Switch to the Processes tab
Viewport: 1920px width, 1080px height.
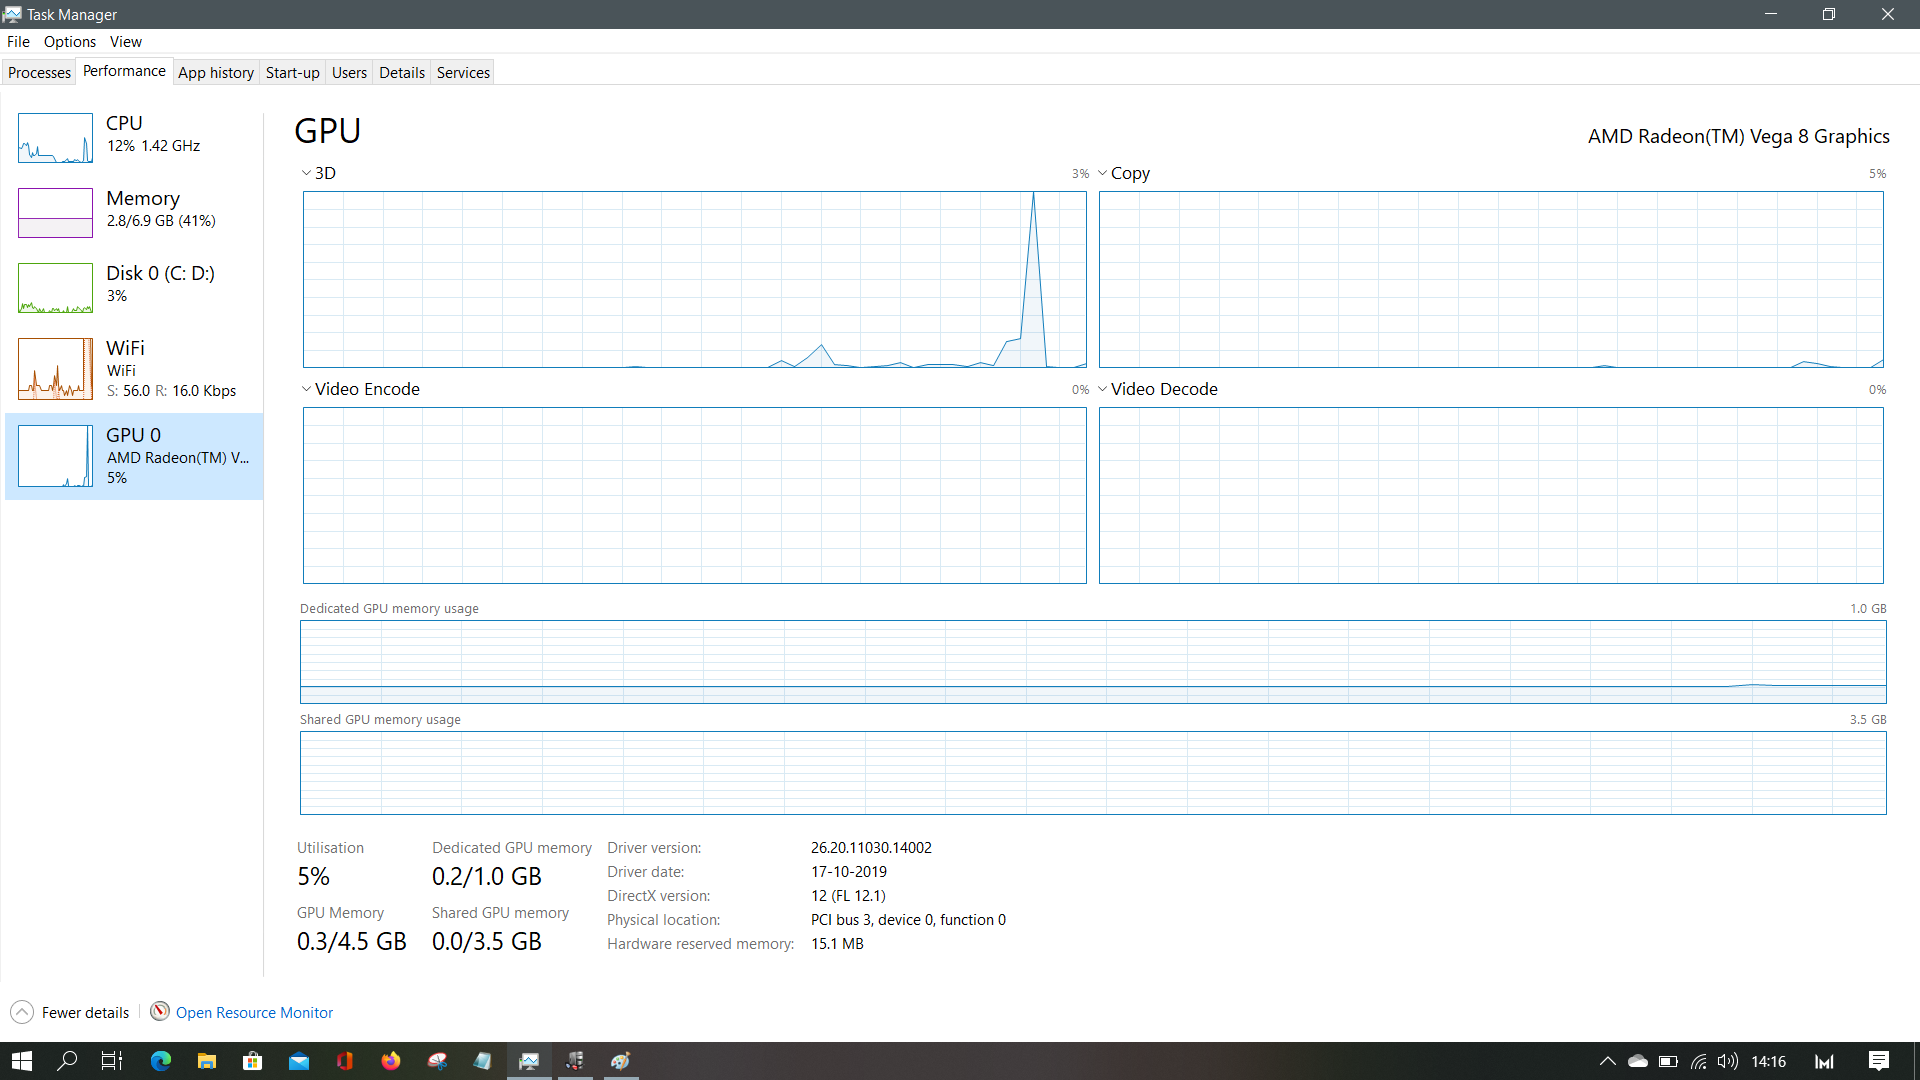pyautogui.click(x=39, y=72)
